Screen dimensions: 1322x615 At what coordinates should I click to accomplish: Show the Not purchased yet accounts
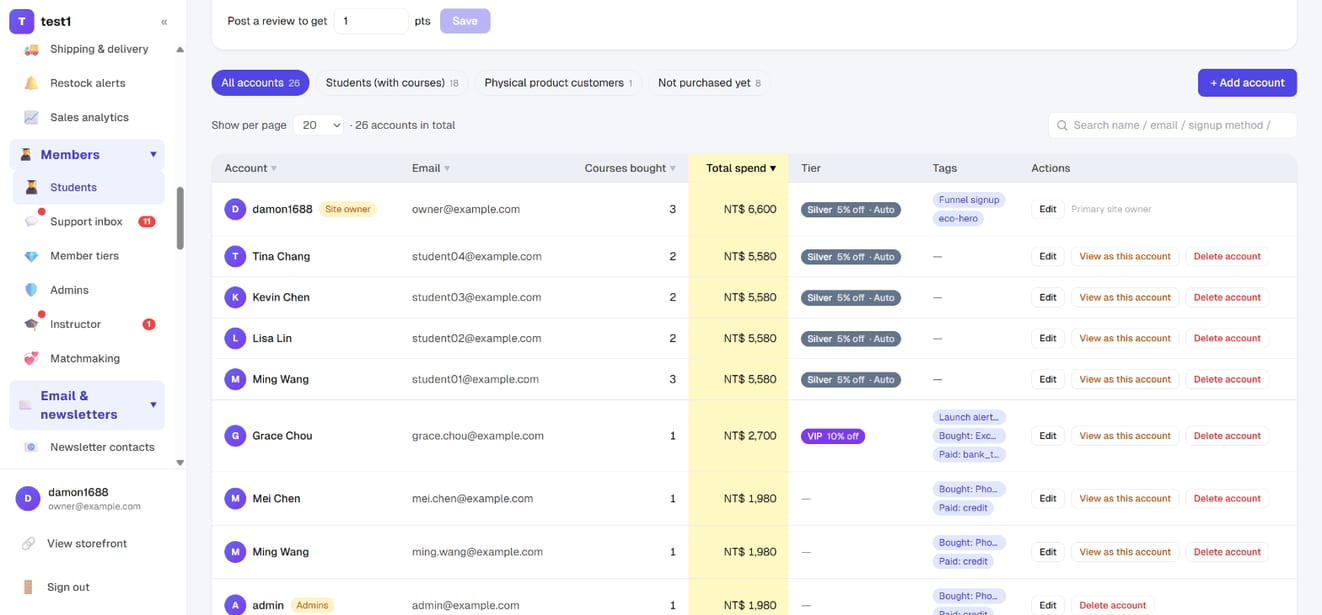[x=709, y=83]
